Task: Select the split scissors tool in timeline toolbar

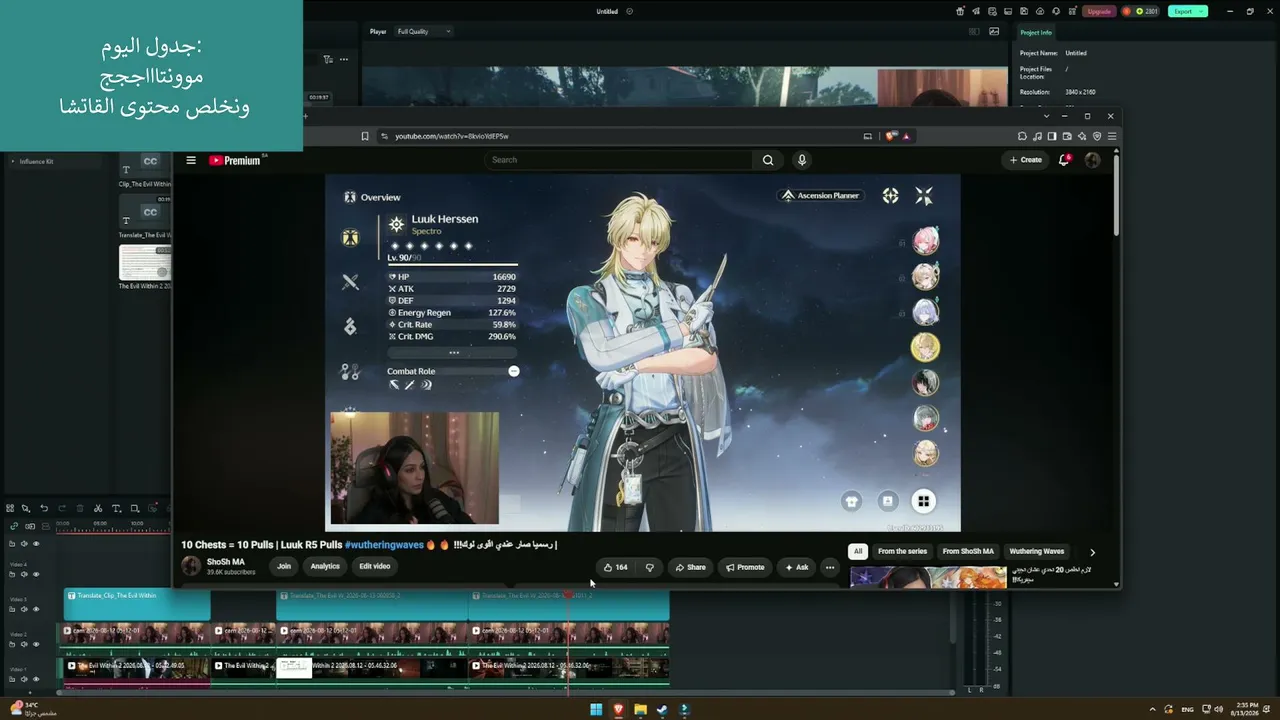Action: coord(98,508)
